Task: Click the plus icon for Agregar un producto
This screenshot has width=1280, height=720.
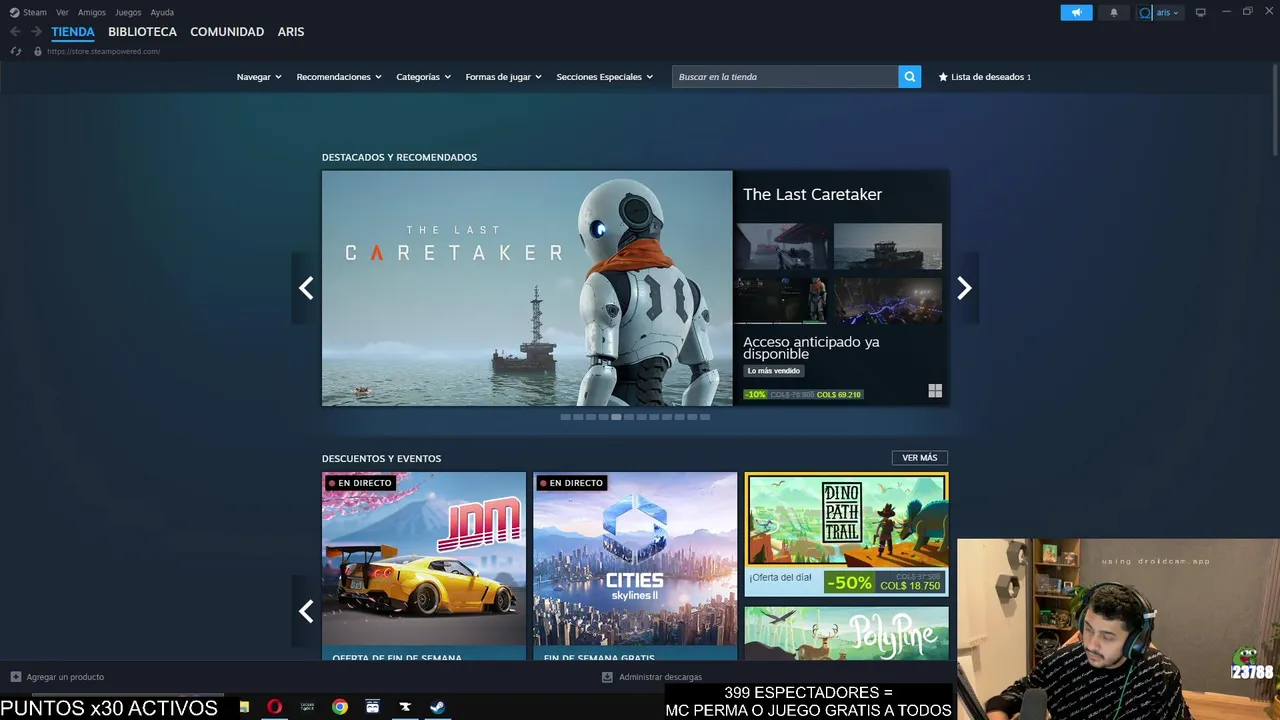Action: point(15,677)
